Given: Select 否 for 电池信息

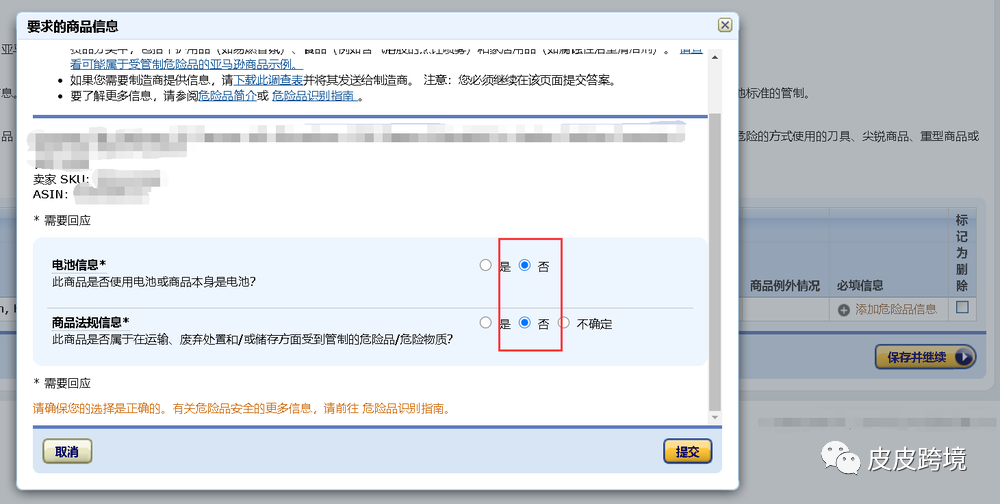Looking at the screenshot, I should click(524, 265).
